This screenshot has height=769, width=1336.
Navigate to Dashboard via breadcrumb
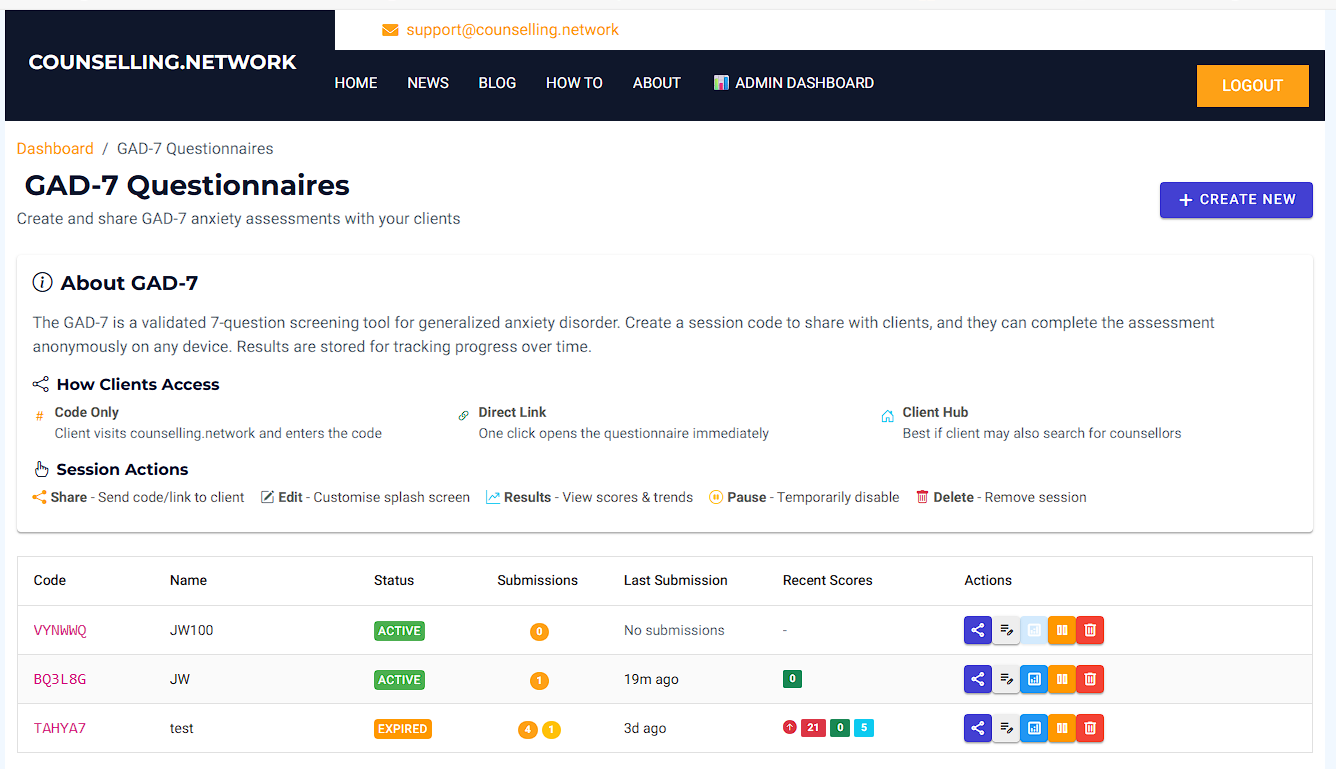point(55,148)
